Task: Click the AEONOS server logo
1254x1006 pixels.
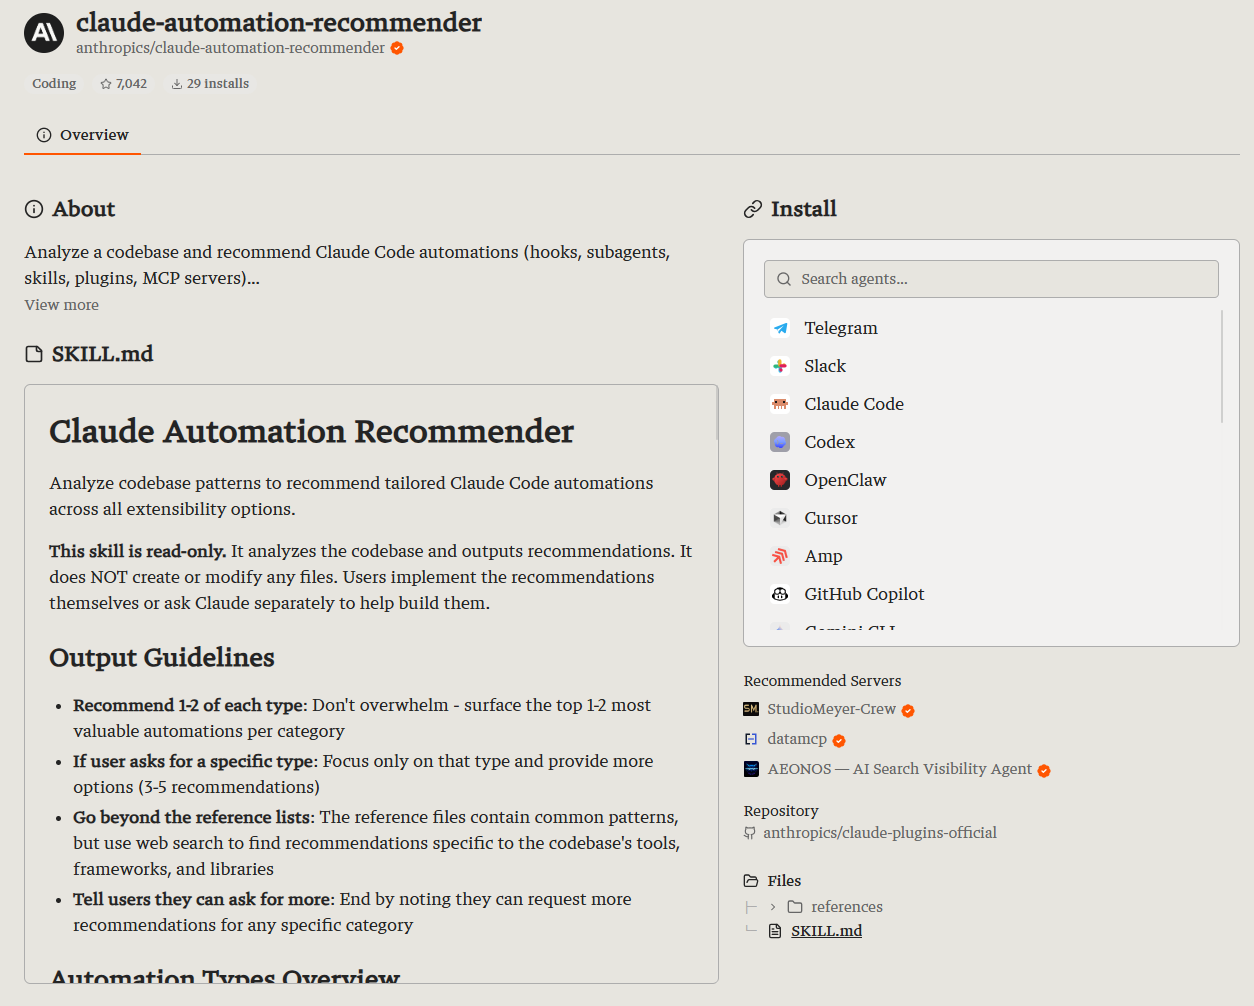Action: click(751, 769)
